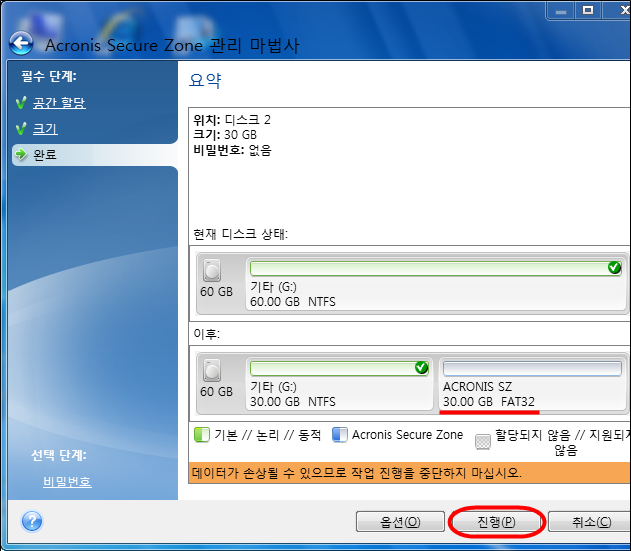Click the 취소(C) cancel button
Screen dimensions: 631x551
click(590, 522)
